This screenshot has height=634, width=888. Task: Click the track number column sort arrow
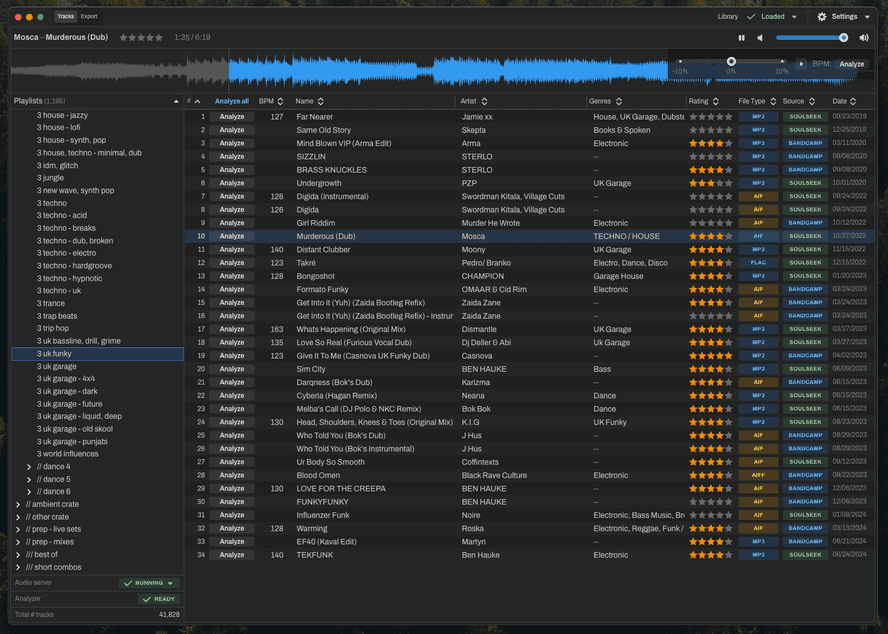coord(197,101)
